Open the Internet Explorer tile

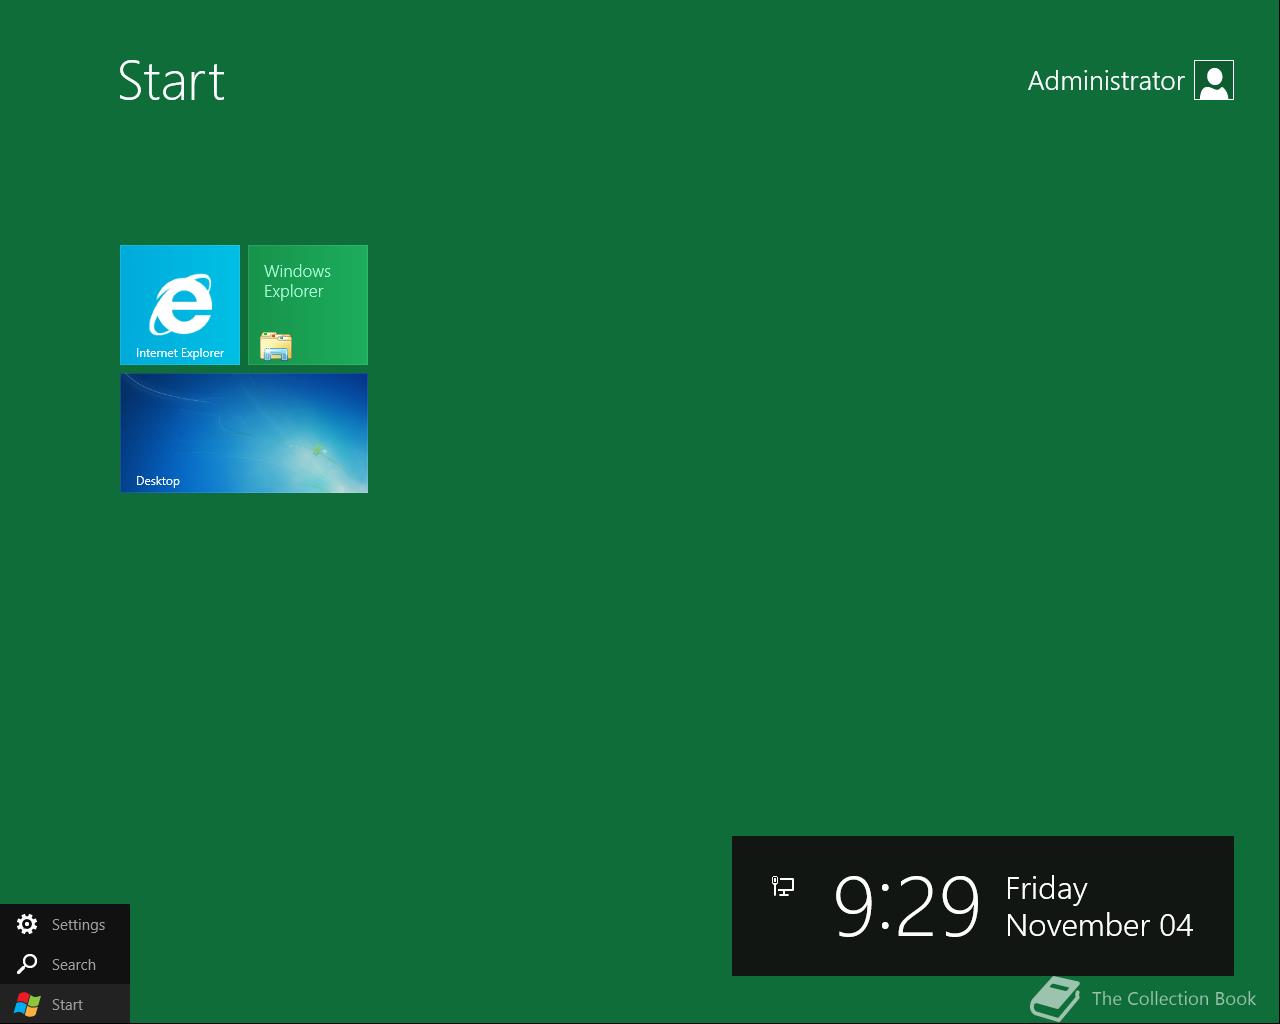(180, 305)
